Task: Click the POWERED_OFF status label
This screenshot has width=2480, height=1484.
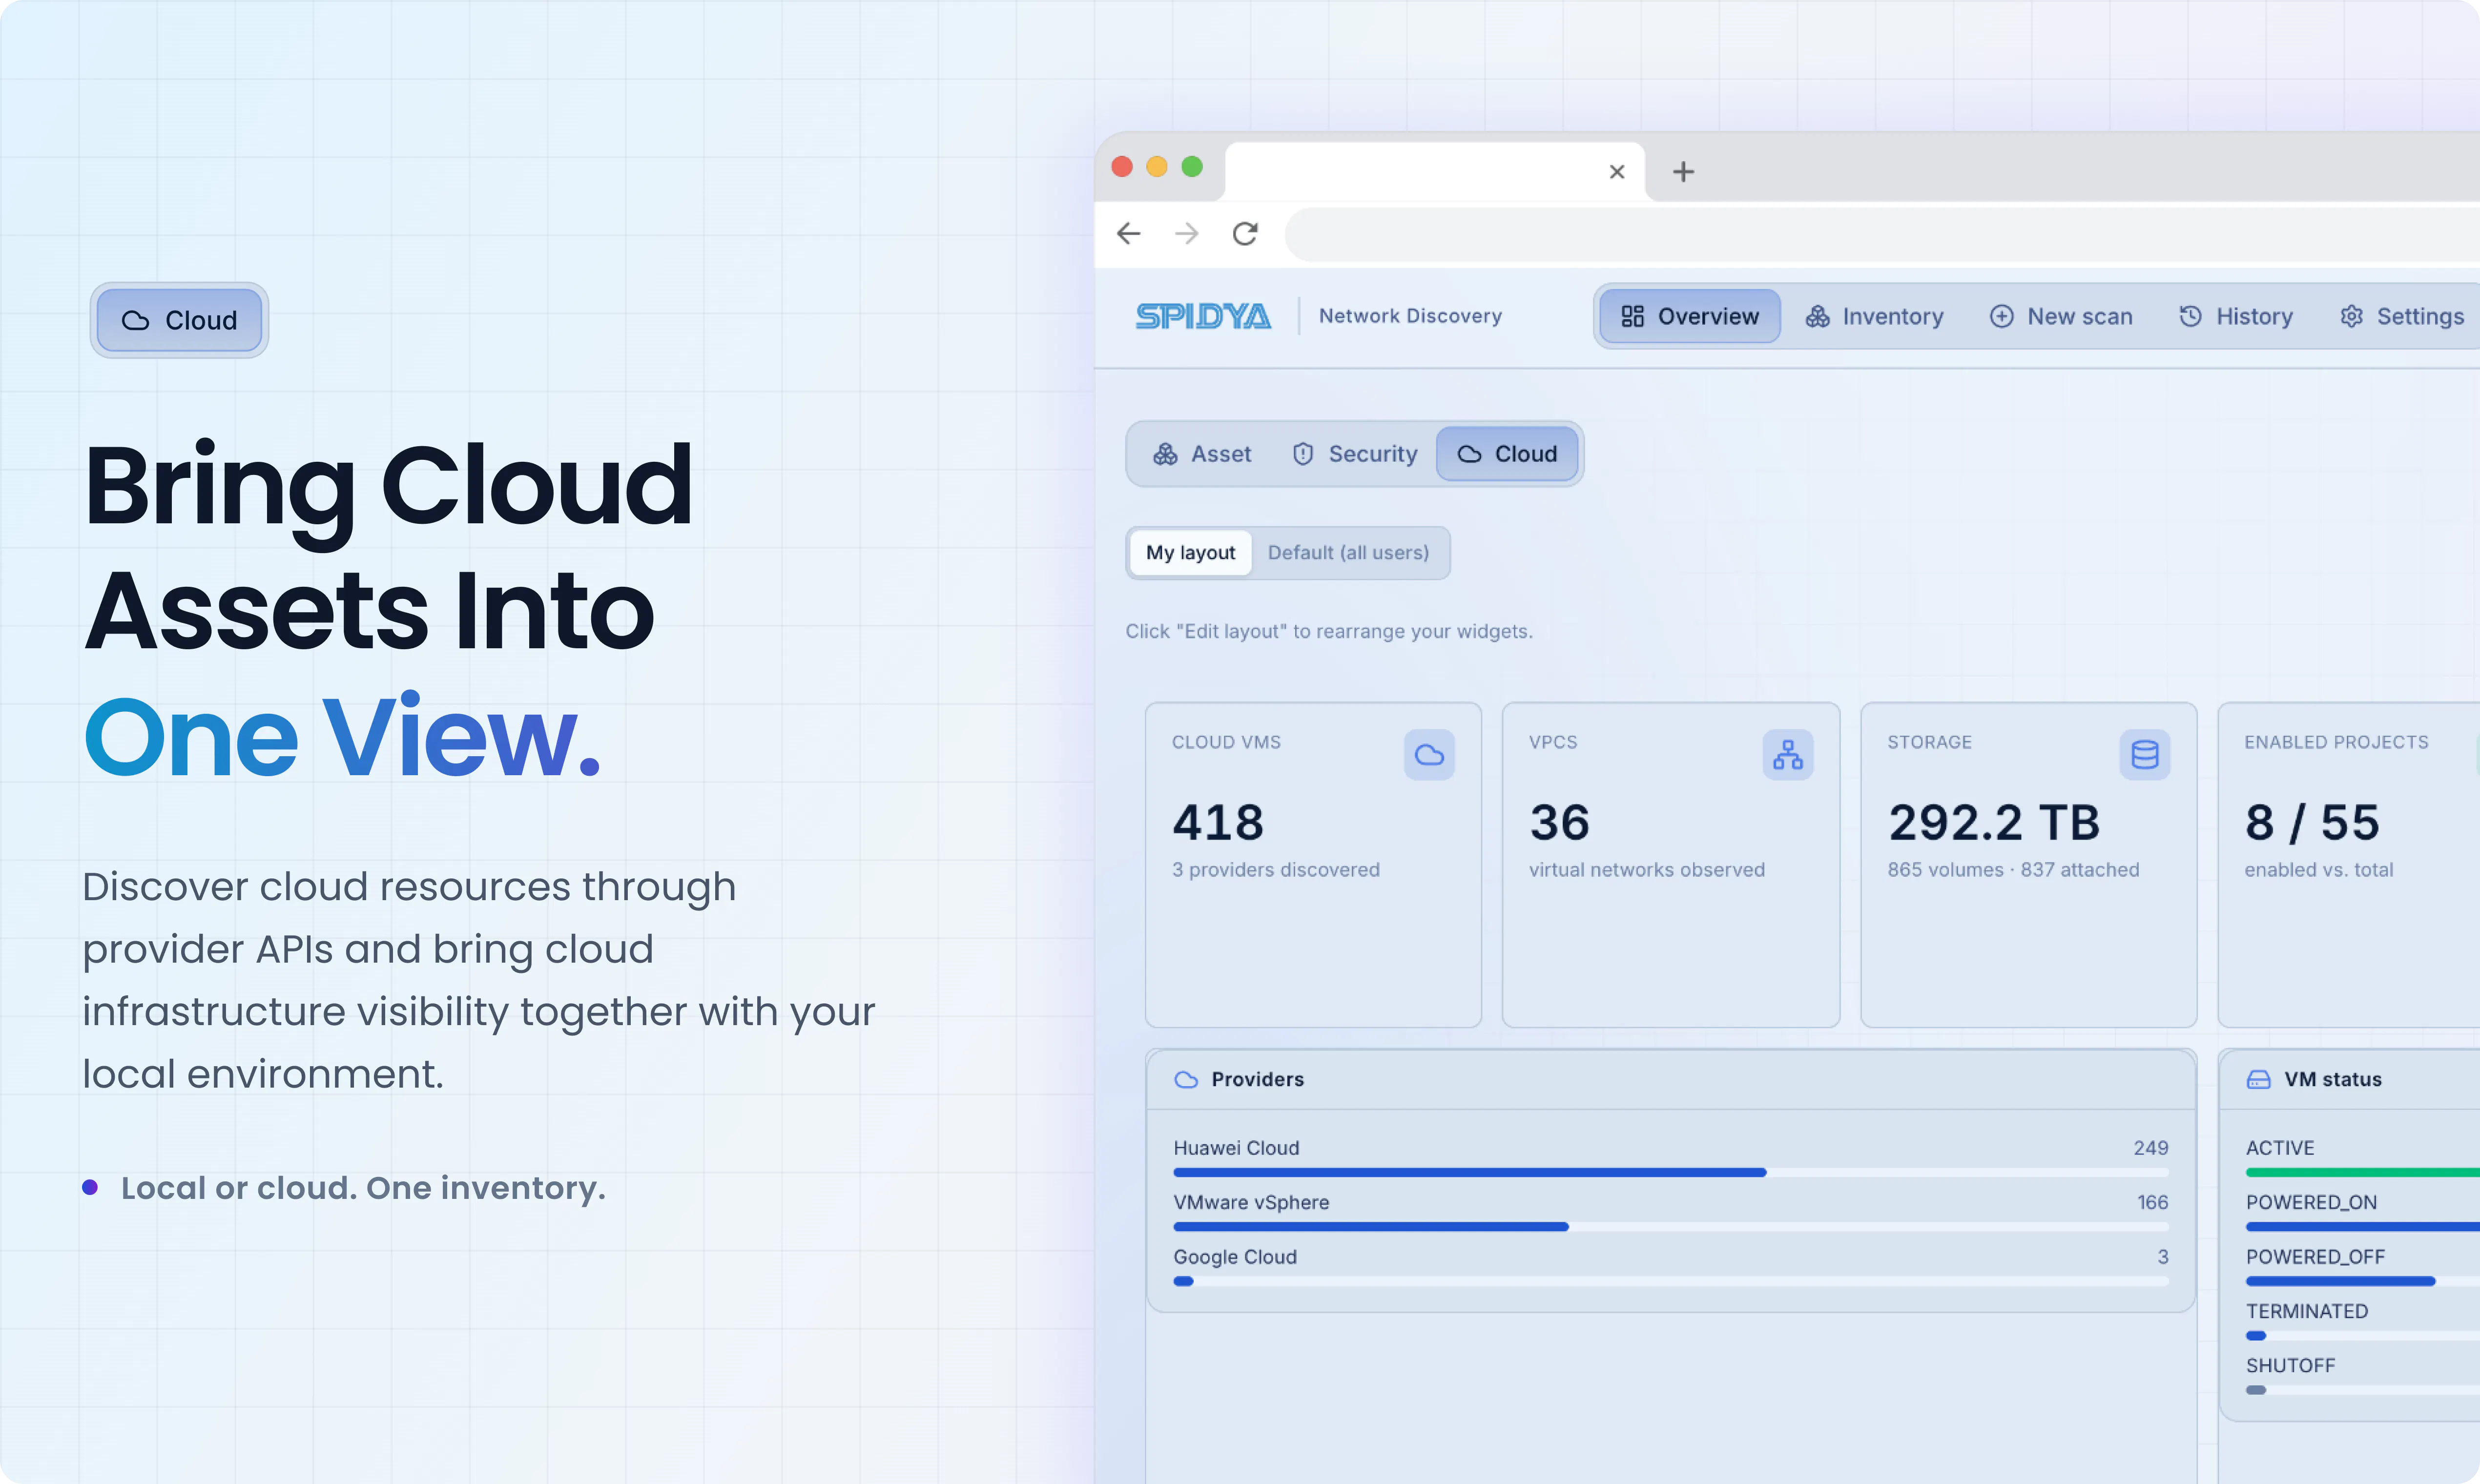Action: pyautogui.click(x=2315, y=1257)
